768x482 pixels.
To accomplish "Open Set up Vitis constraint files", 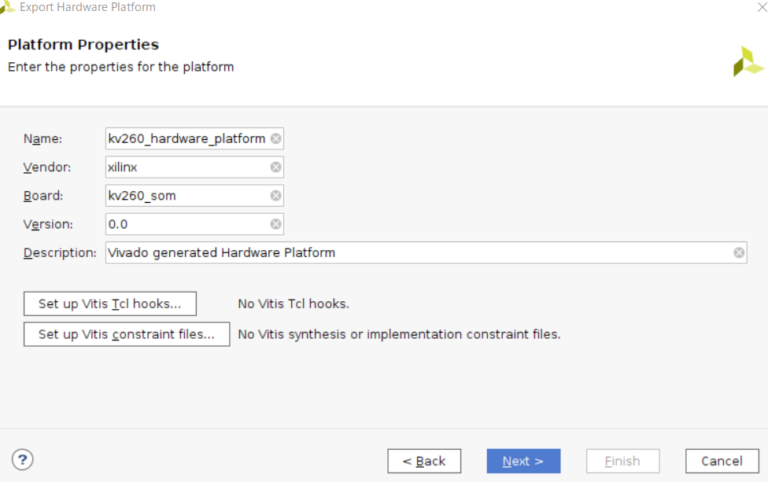I will coord(126,334).
